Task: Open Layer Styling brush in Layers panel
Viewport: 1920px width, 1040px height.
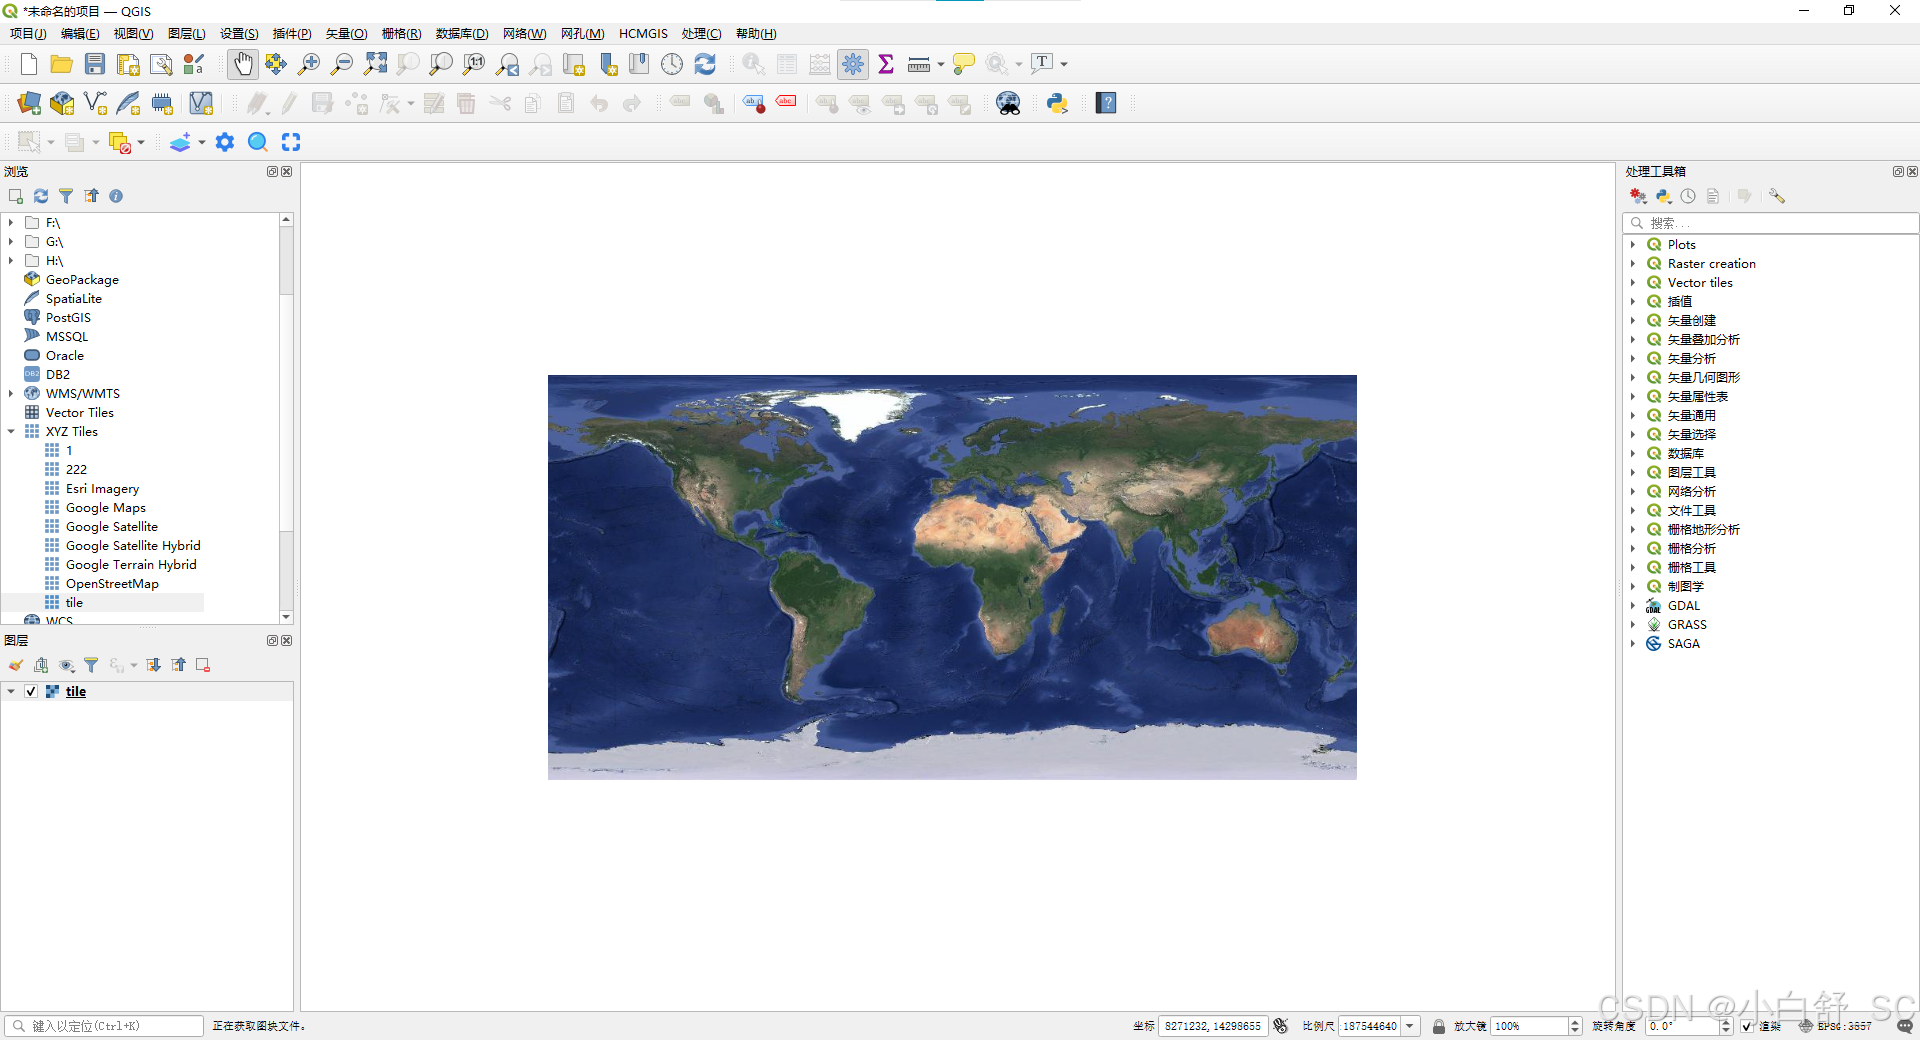Action: tap(16, 665)
